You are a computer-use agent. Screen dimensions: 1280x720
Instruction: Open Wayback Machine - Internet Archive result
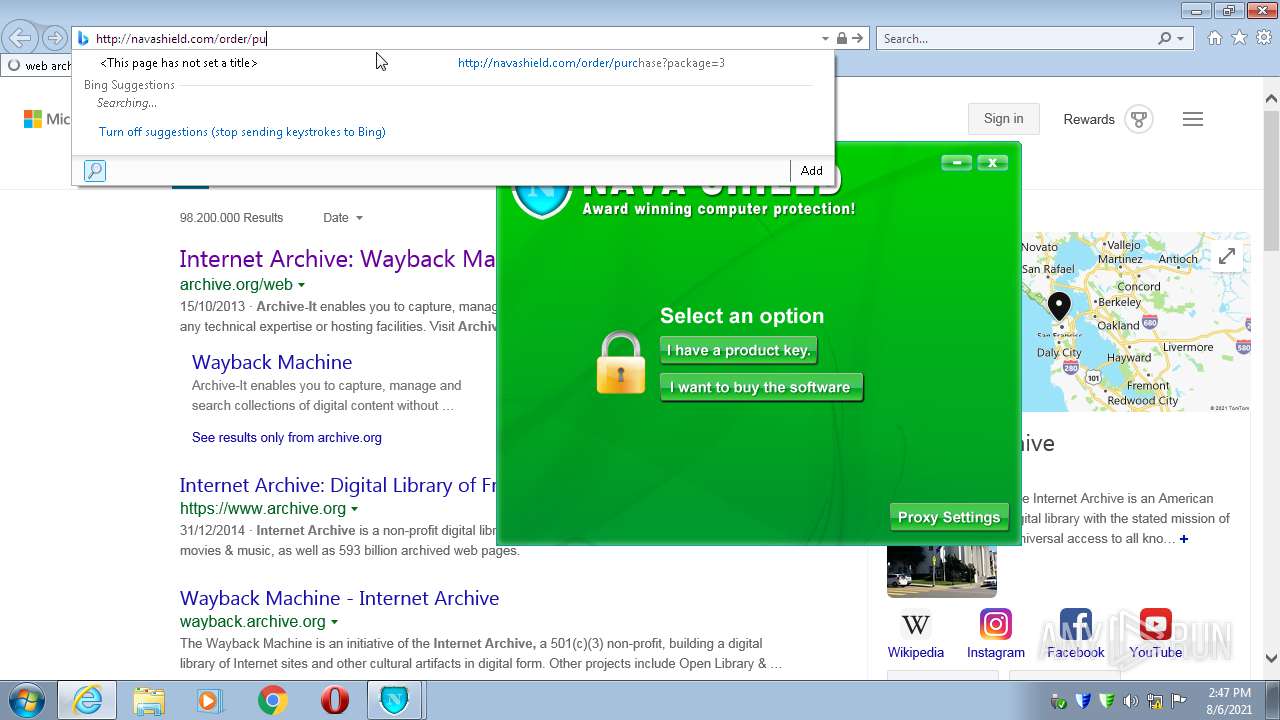(339, 598)
